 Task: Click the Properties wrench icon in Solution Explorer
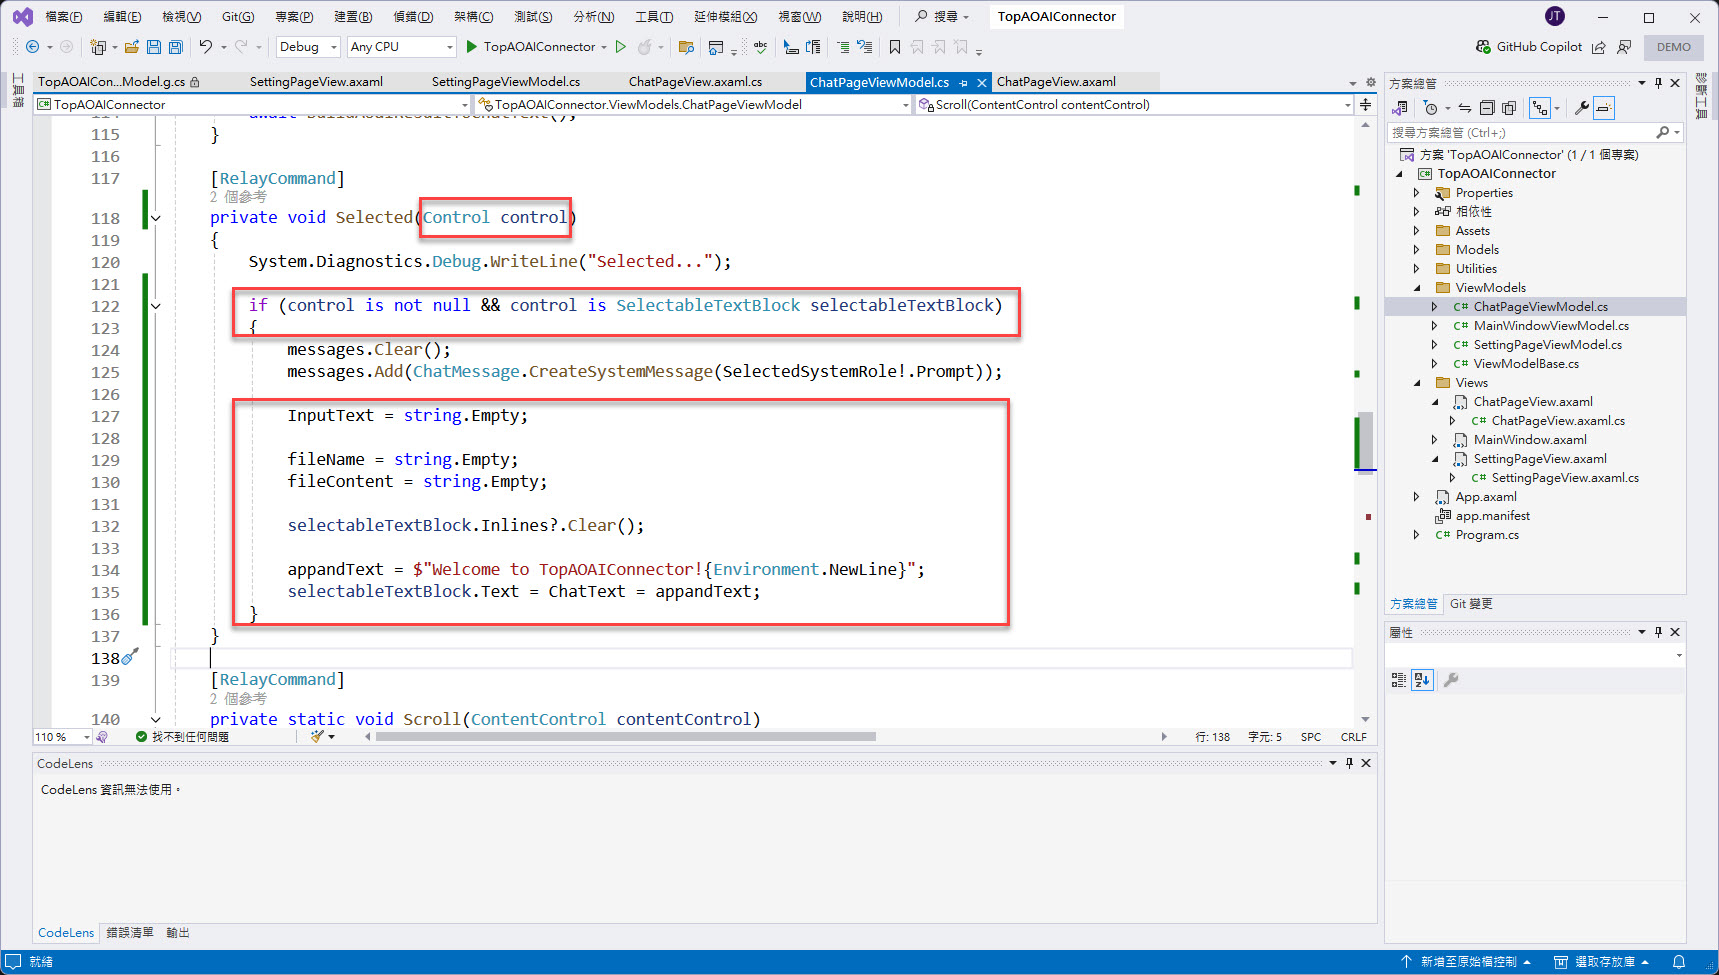(x=1582, y=108)
